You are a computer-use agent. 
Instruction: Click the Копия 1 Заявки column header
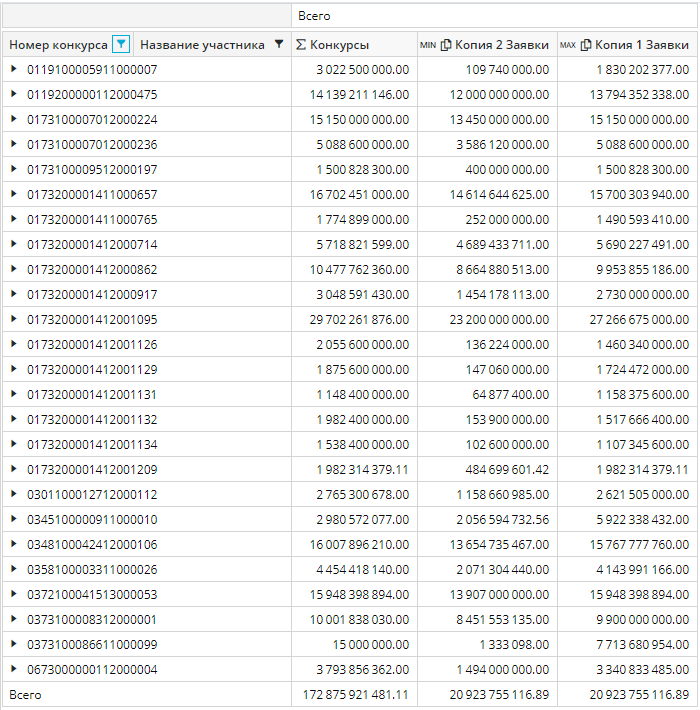click(640, 45)
